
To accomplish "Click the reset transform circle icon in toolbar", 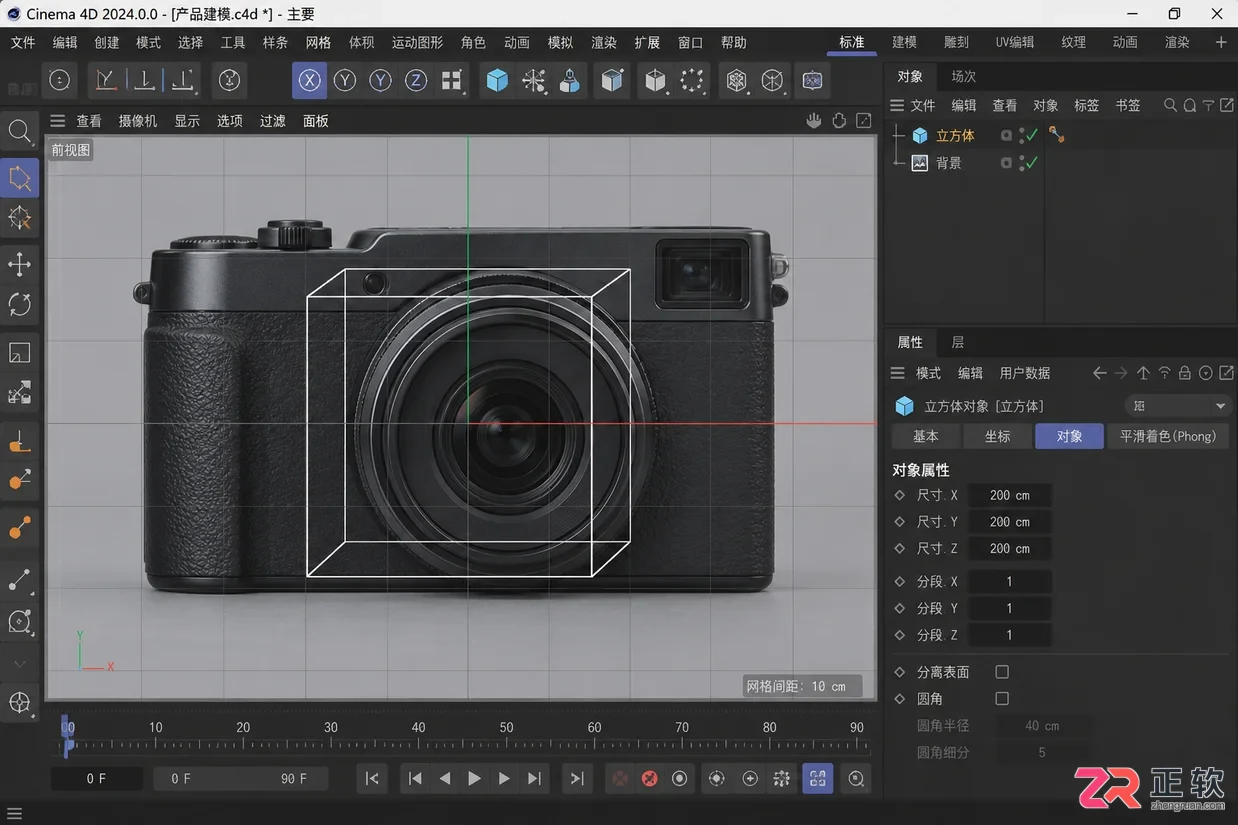I will coord(59,80).
